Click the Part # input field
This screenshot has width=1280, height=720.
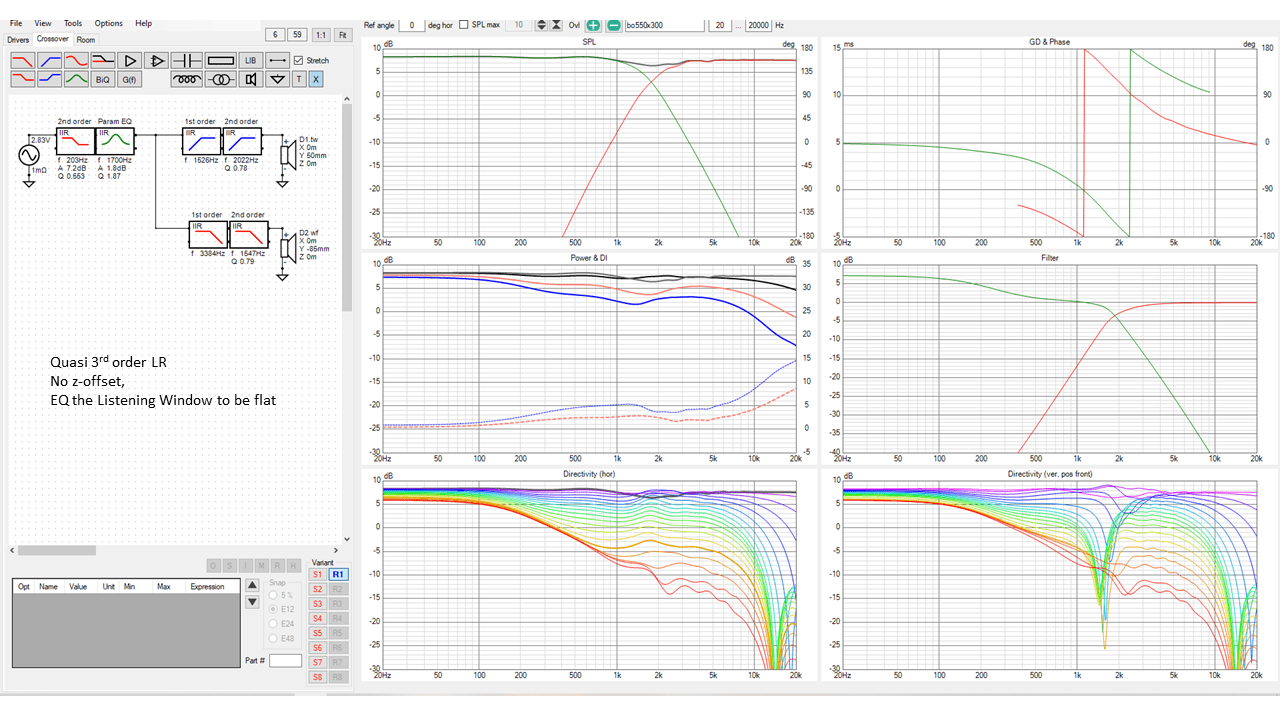(x=285, y=660)
